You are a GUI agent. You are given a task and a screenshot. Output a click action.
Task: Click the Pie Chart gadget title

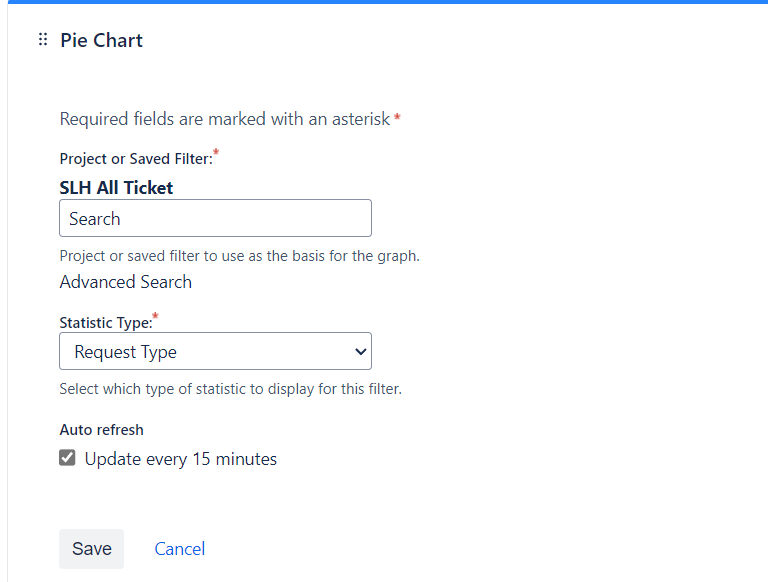101,40
